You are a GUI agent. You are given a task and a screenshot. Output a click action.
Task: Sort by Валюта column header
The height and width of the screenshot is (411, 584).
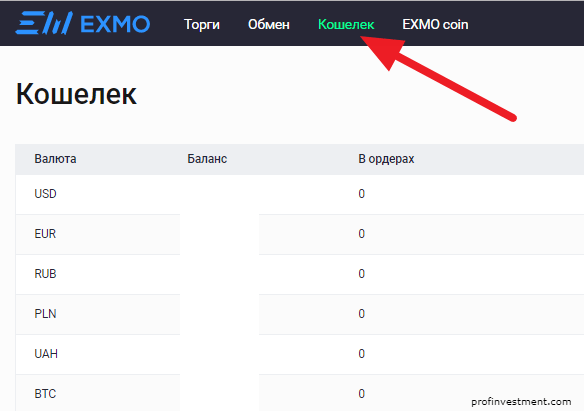pyautogui.click(x=55, y=159)
